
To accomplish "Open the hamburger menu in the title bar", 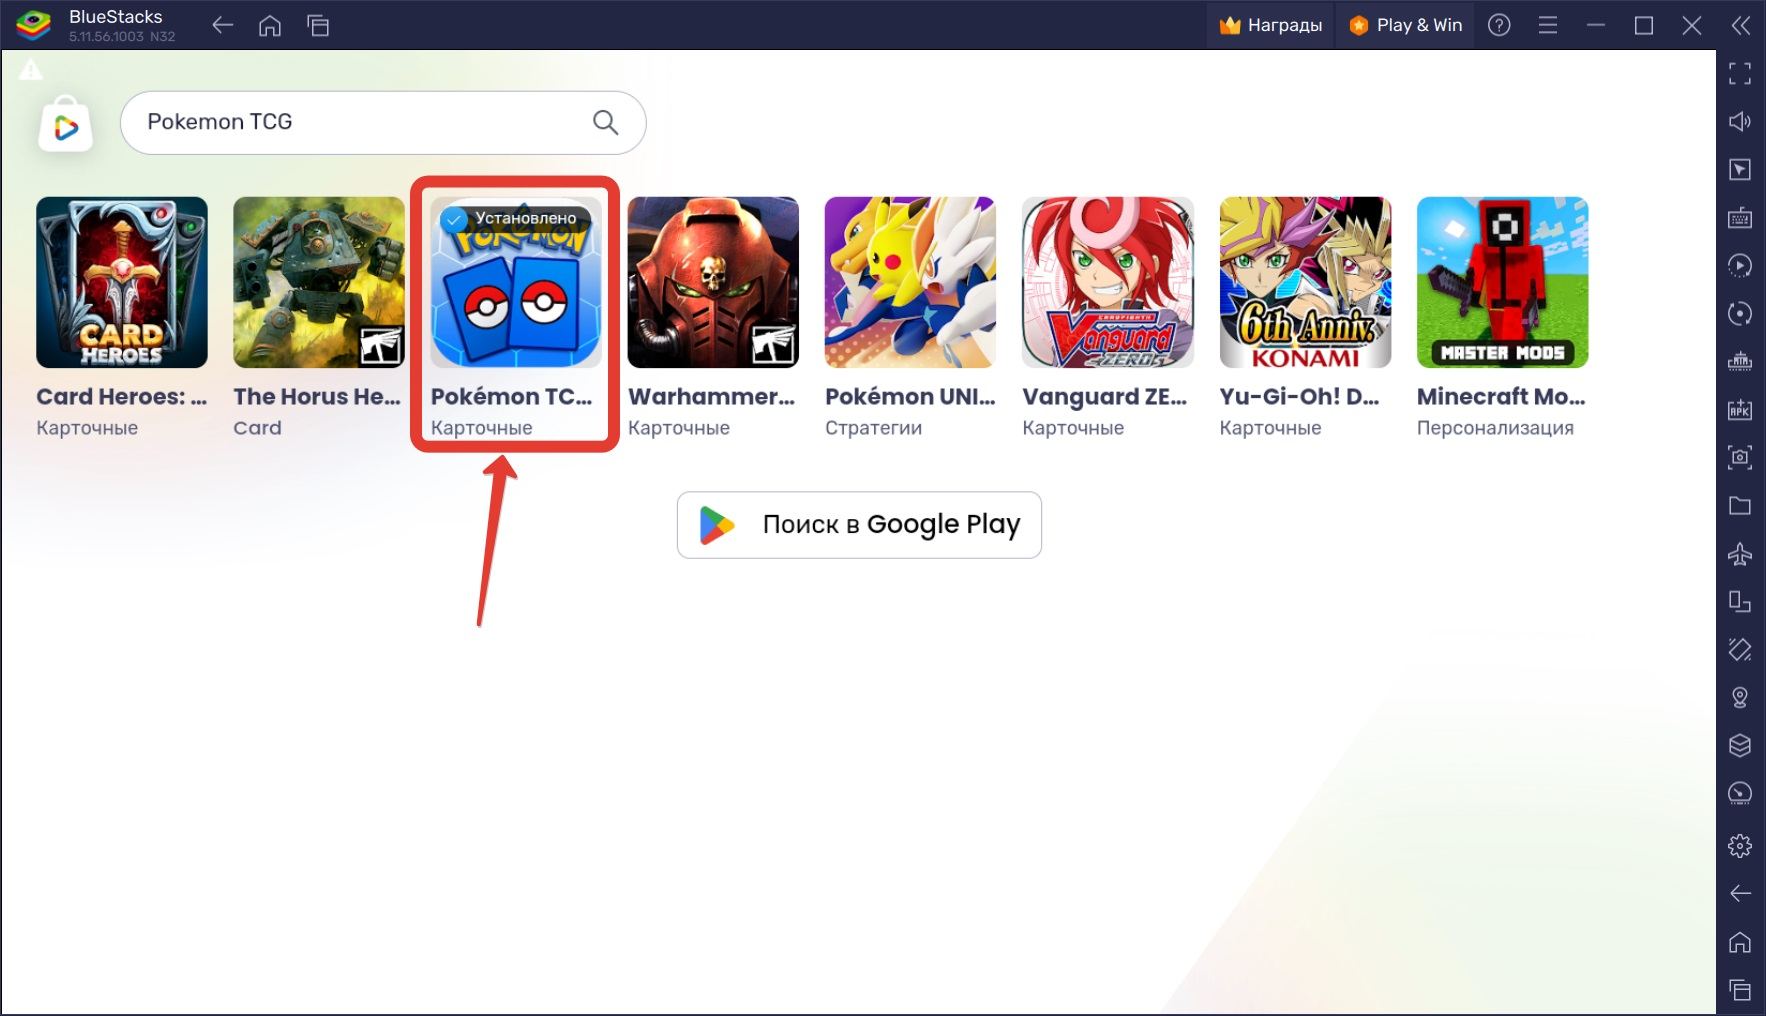I will click(1548, 25).
